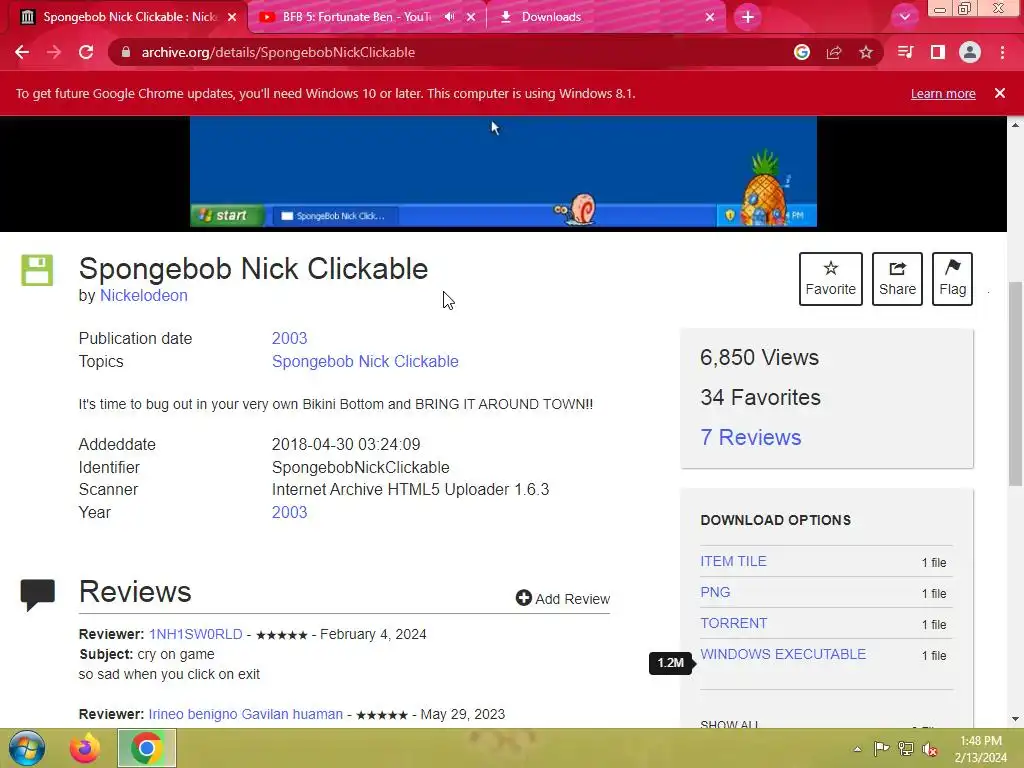Viewport: 1024px width, 768px height.
Task: Click the page vertical scrollbar thumb
Action: point(1015,384)
